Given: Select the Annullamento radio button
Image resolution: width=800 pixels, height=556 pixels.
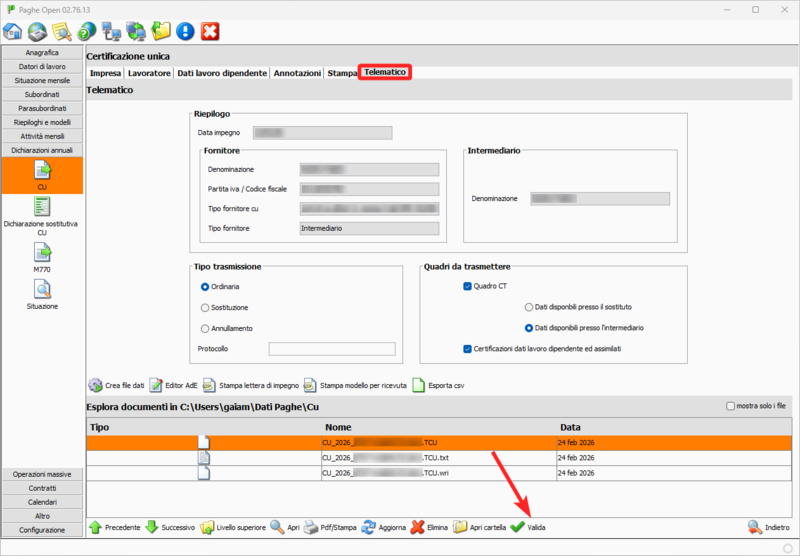Looking at the screenshot, I should (205, 328).
